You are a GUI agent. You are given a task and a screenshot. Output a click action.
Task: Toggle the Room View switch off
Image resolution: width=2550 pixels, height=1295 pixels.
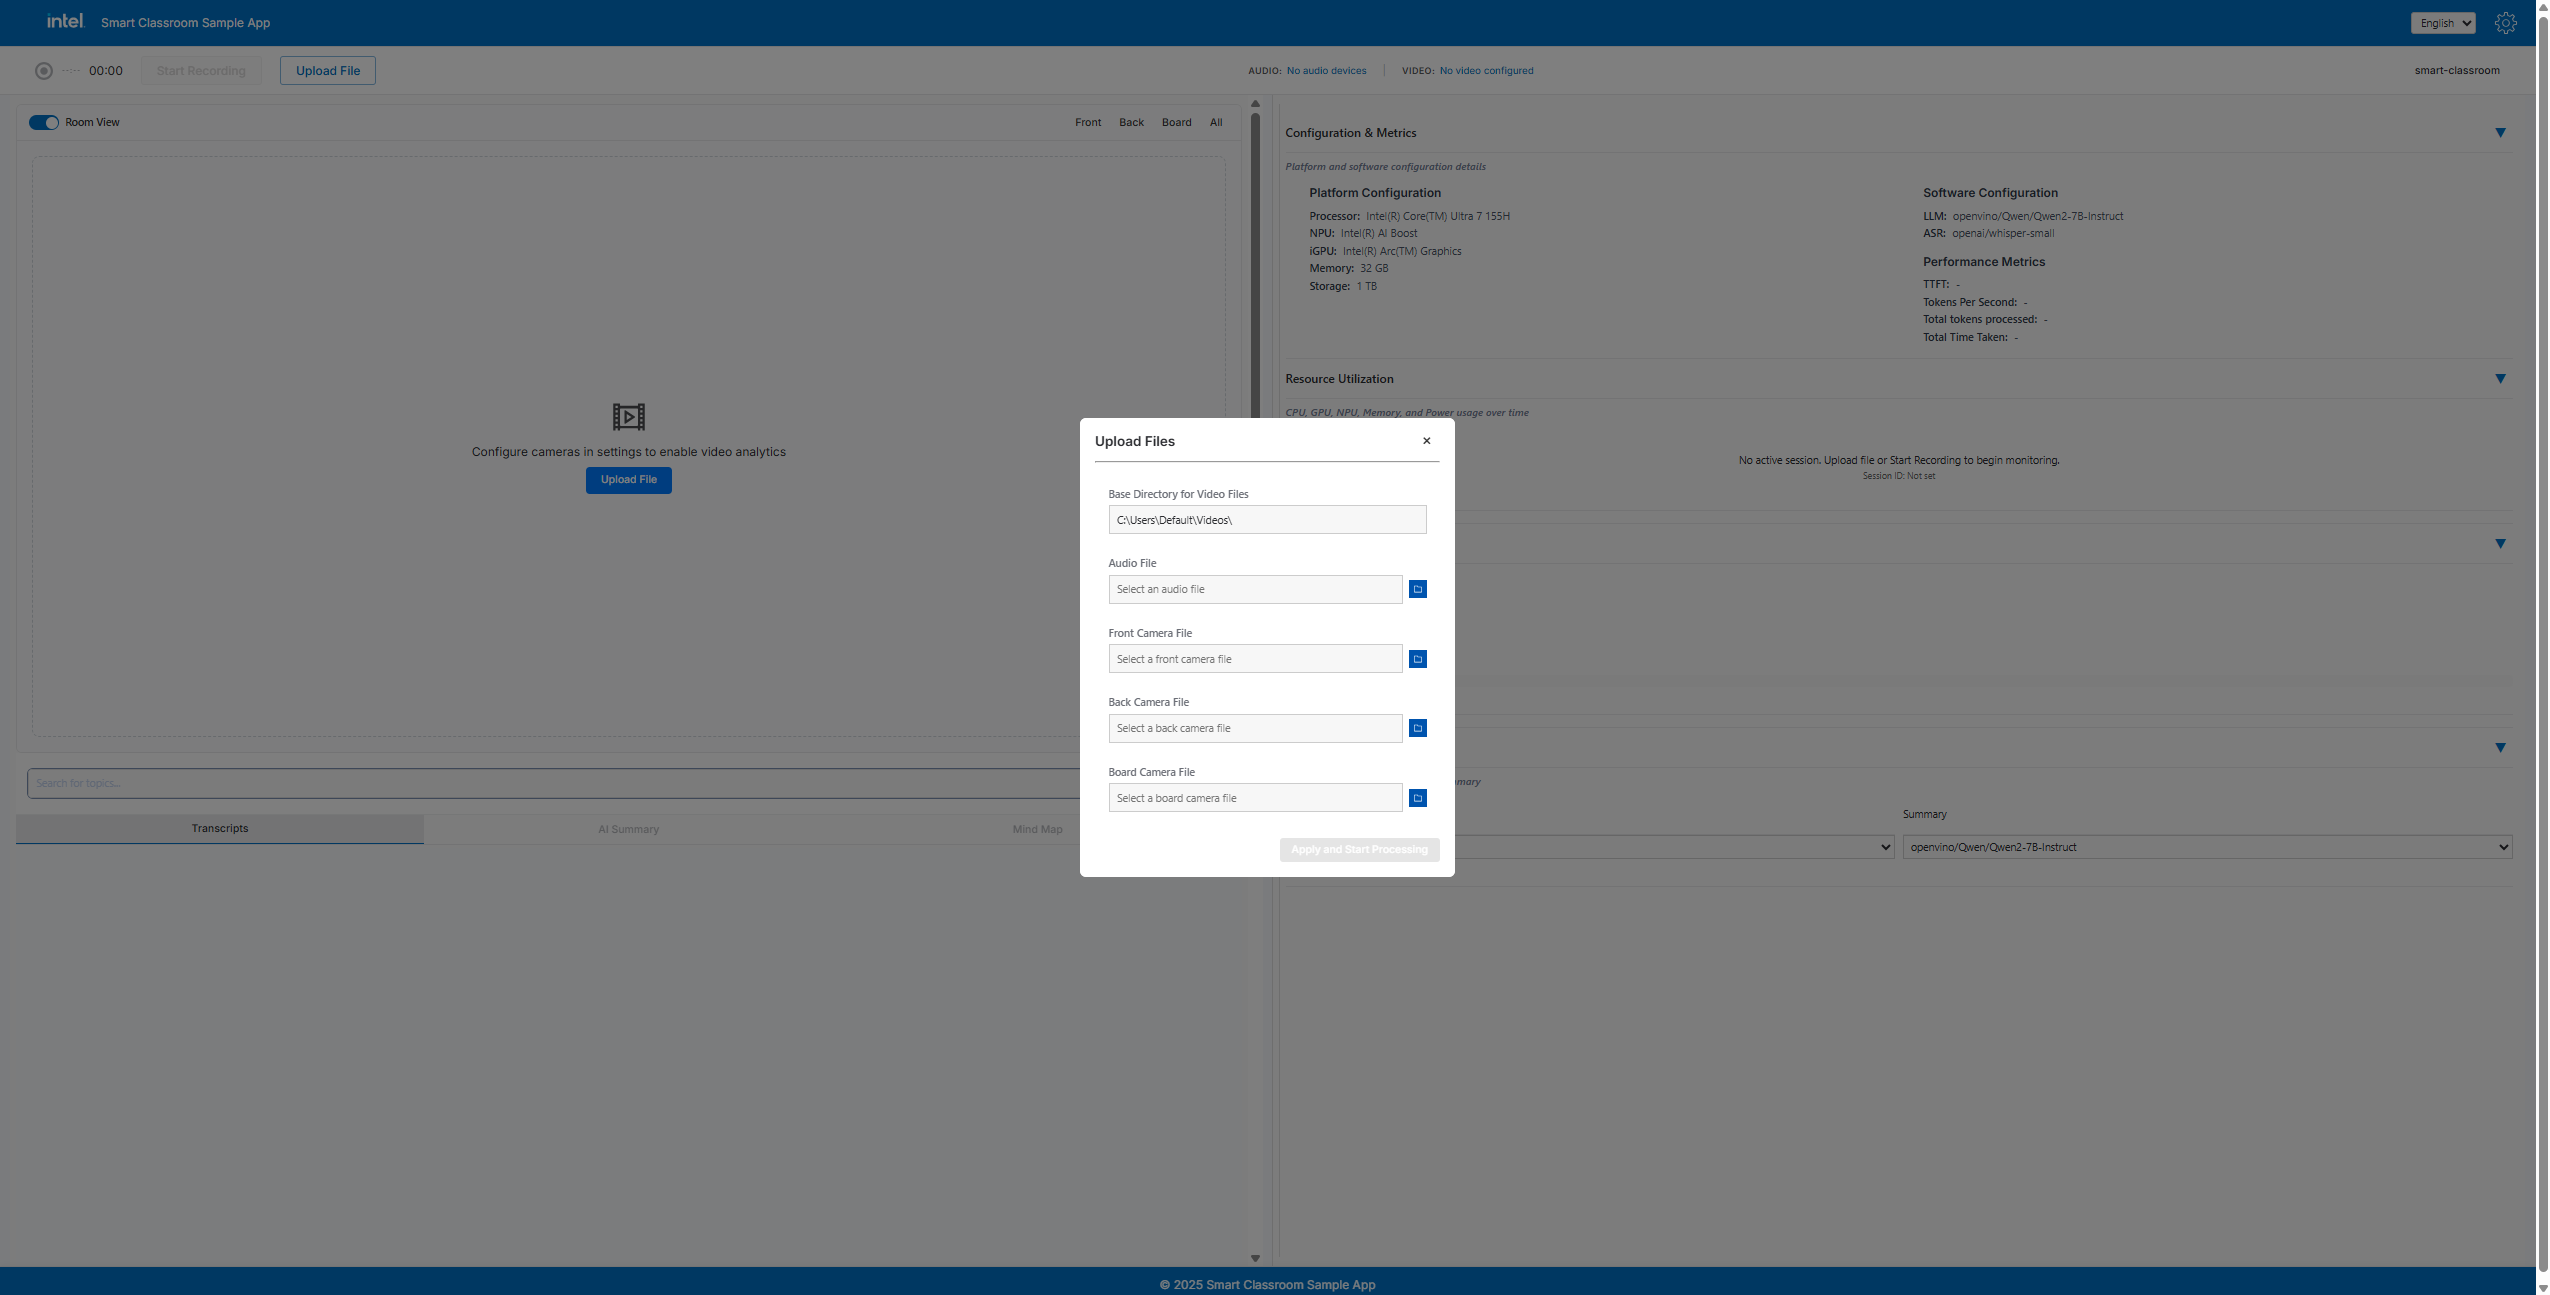coord(42,121)
